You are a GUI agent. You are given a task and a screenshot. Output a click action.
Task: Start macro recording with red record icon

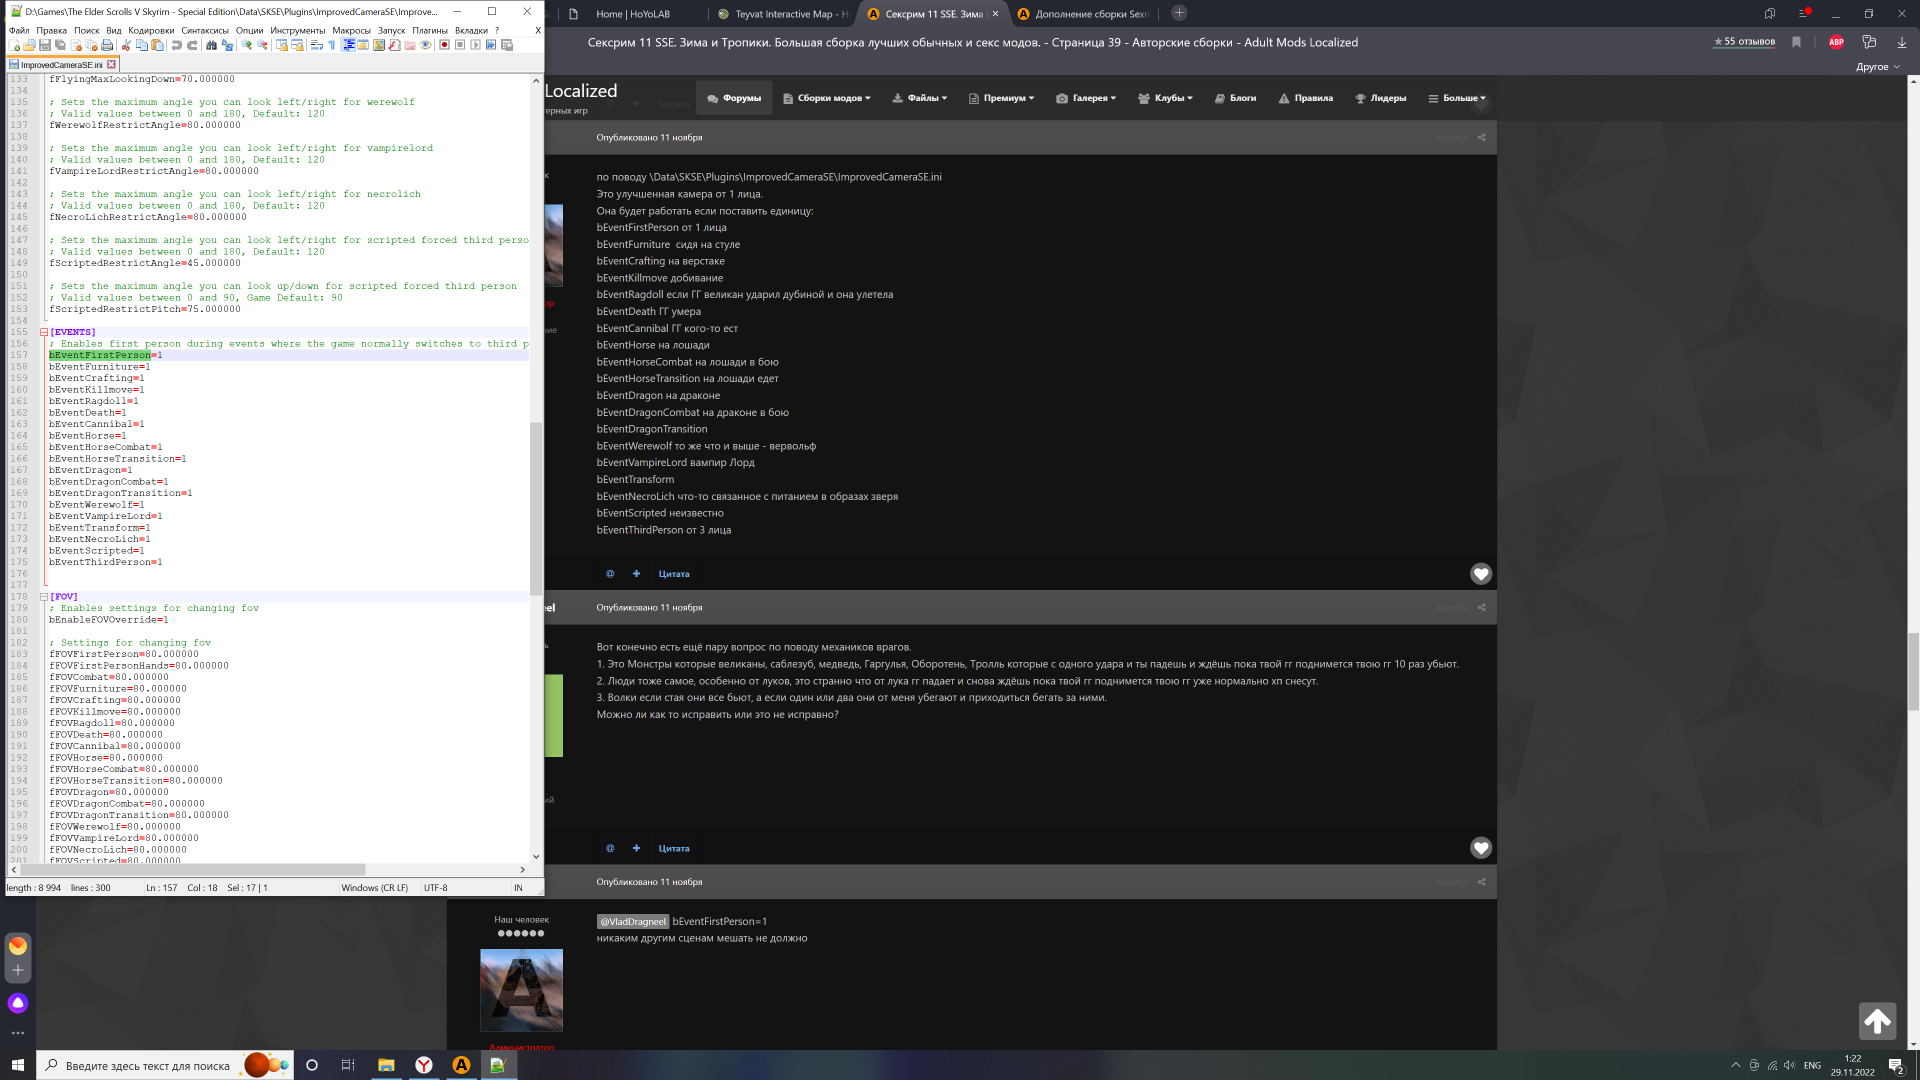444,45
